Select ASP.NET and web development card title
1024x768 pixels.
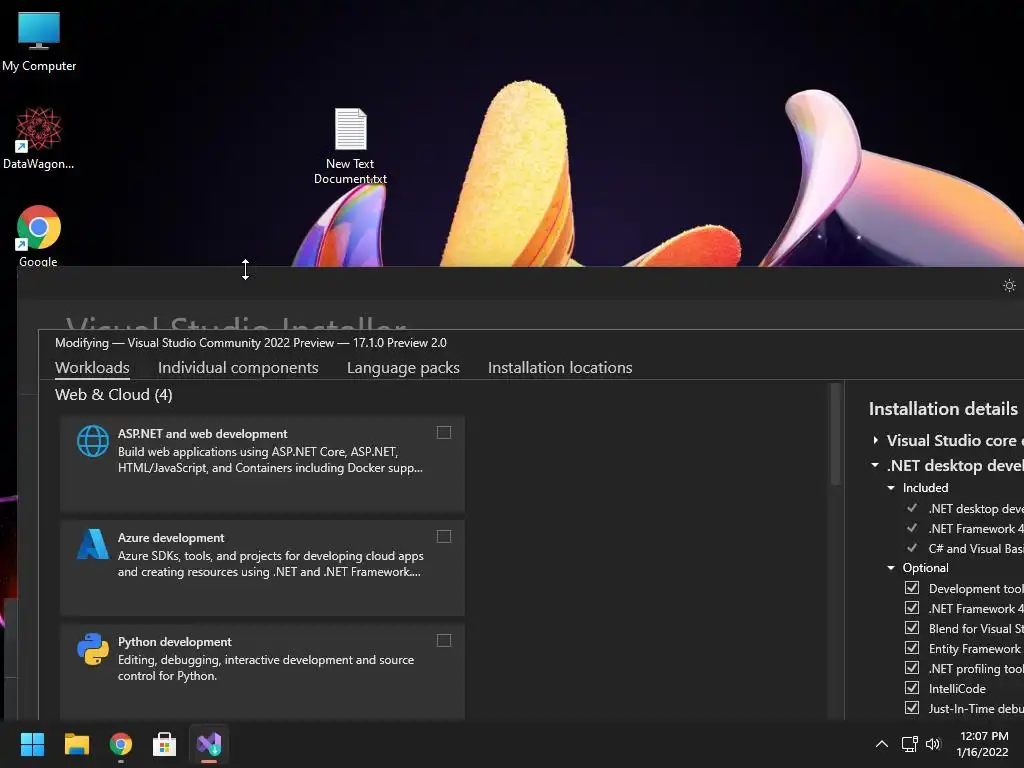point(202,434)
